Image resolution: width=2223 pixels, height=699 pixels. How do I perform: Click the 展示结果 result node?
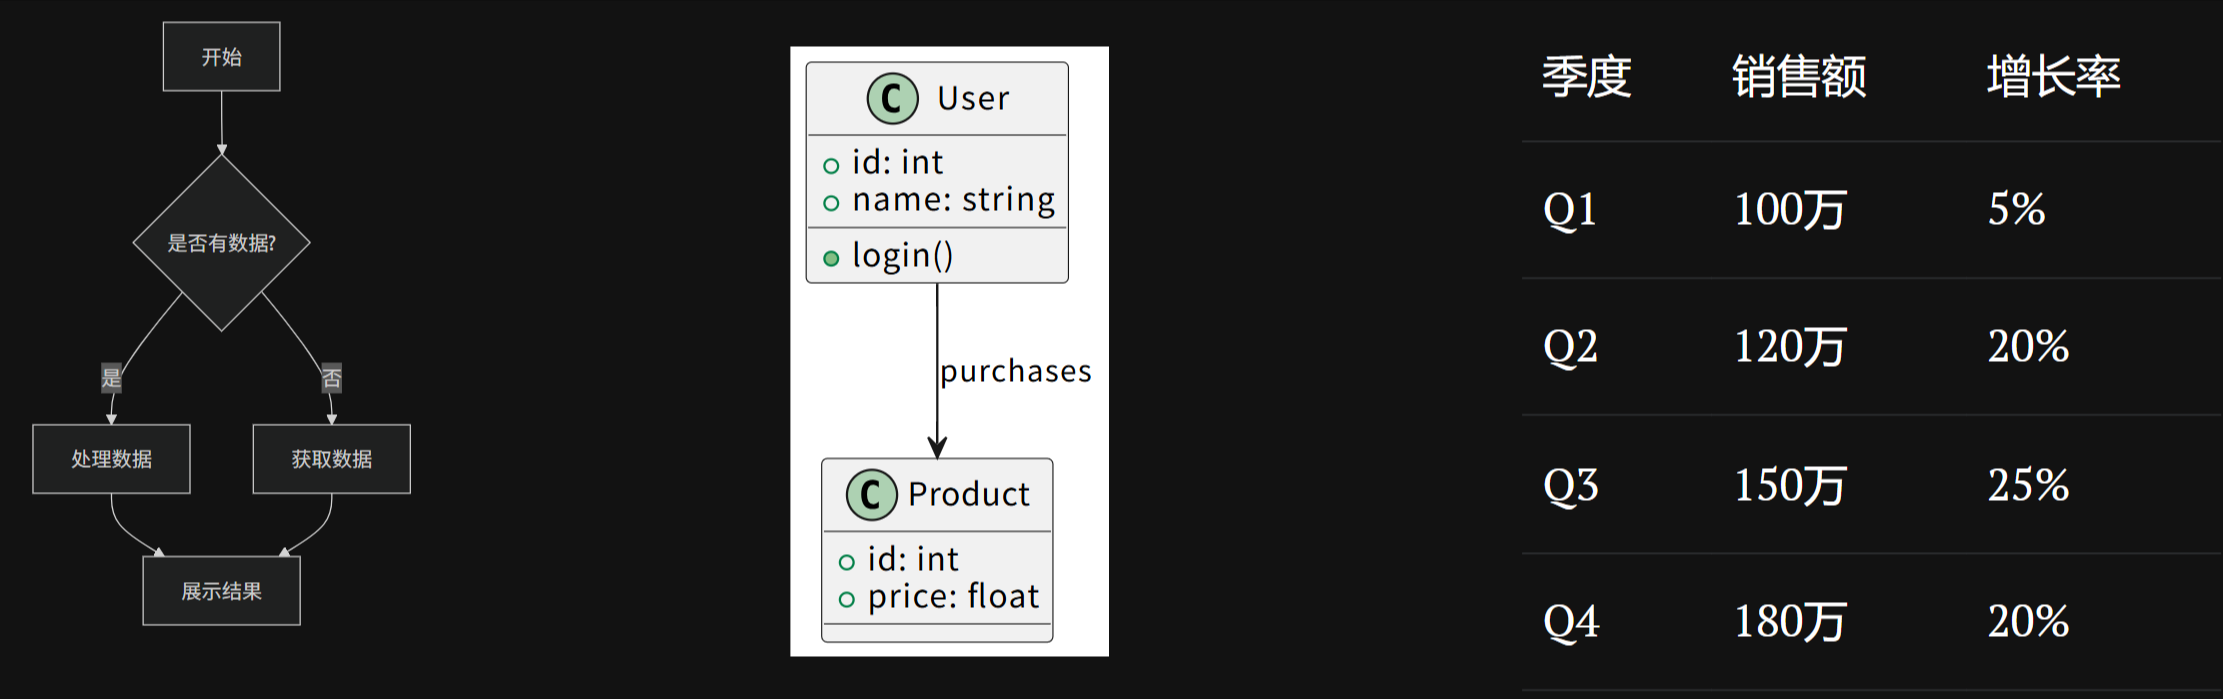[x=222, y=591]
